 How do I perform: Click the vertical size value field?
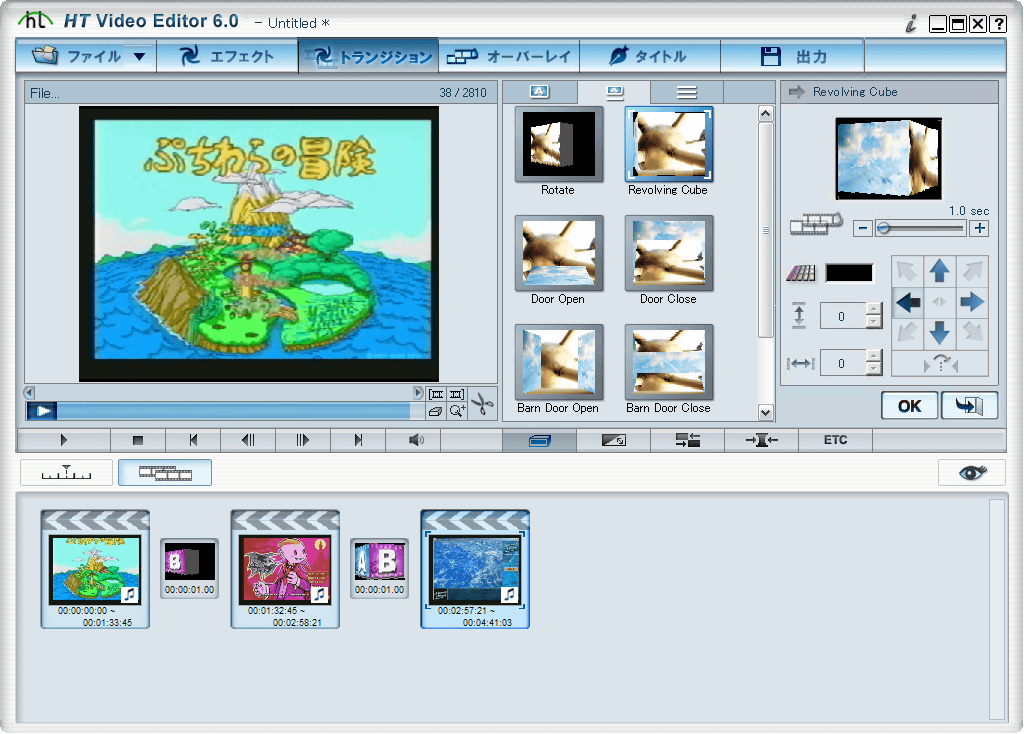pos(842,316)
